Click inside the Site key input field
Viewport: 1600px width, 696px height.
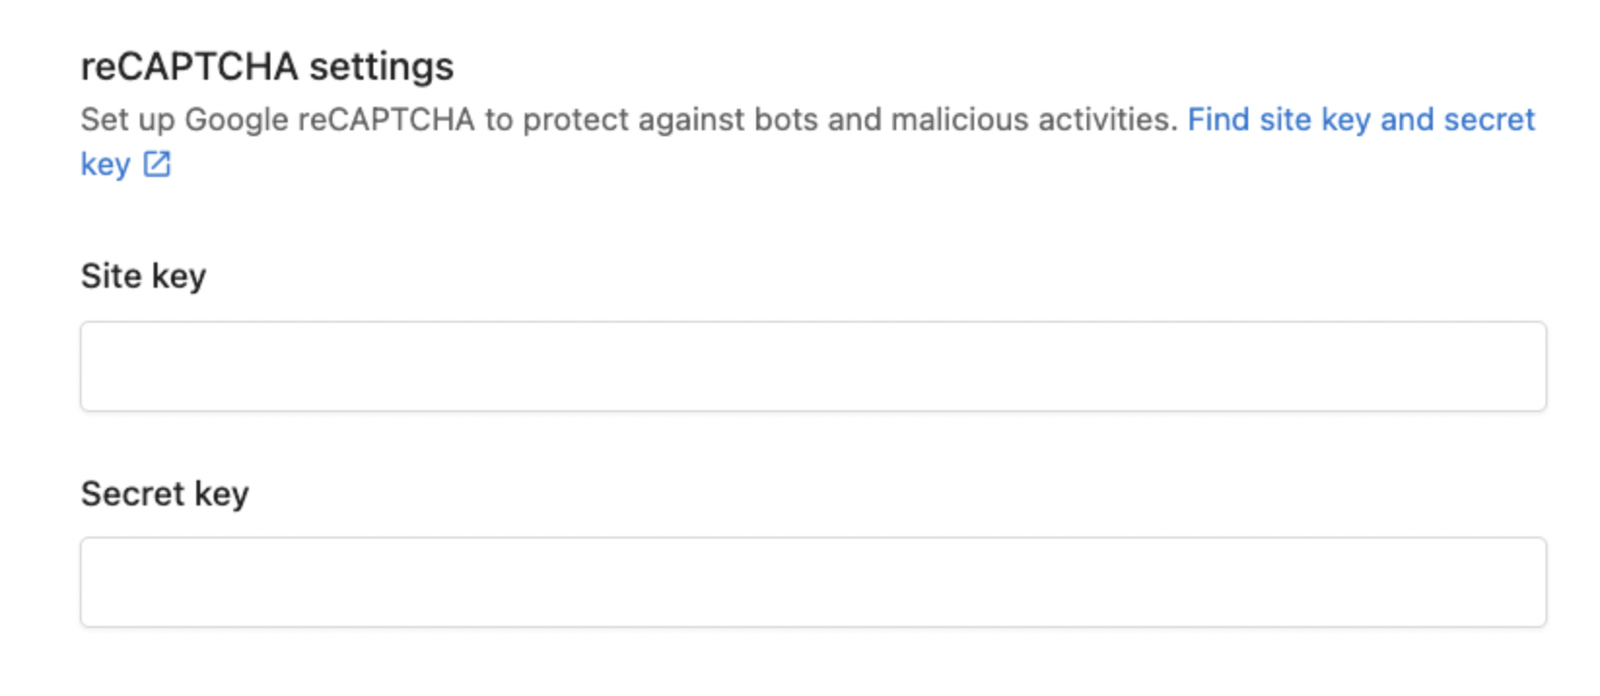[813, 366]
